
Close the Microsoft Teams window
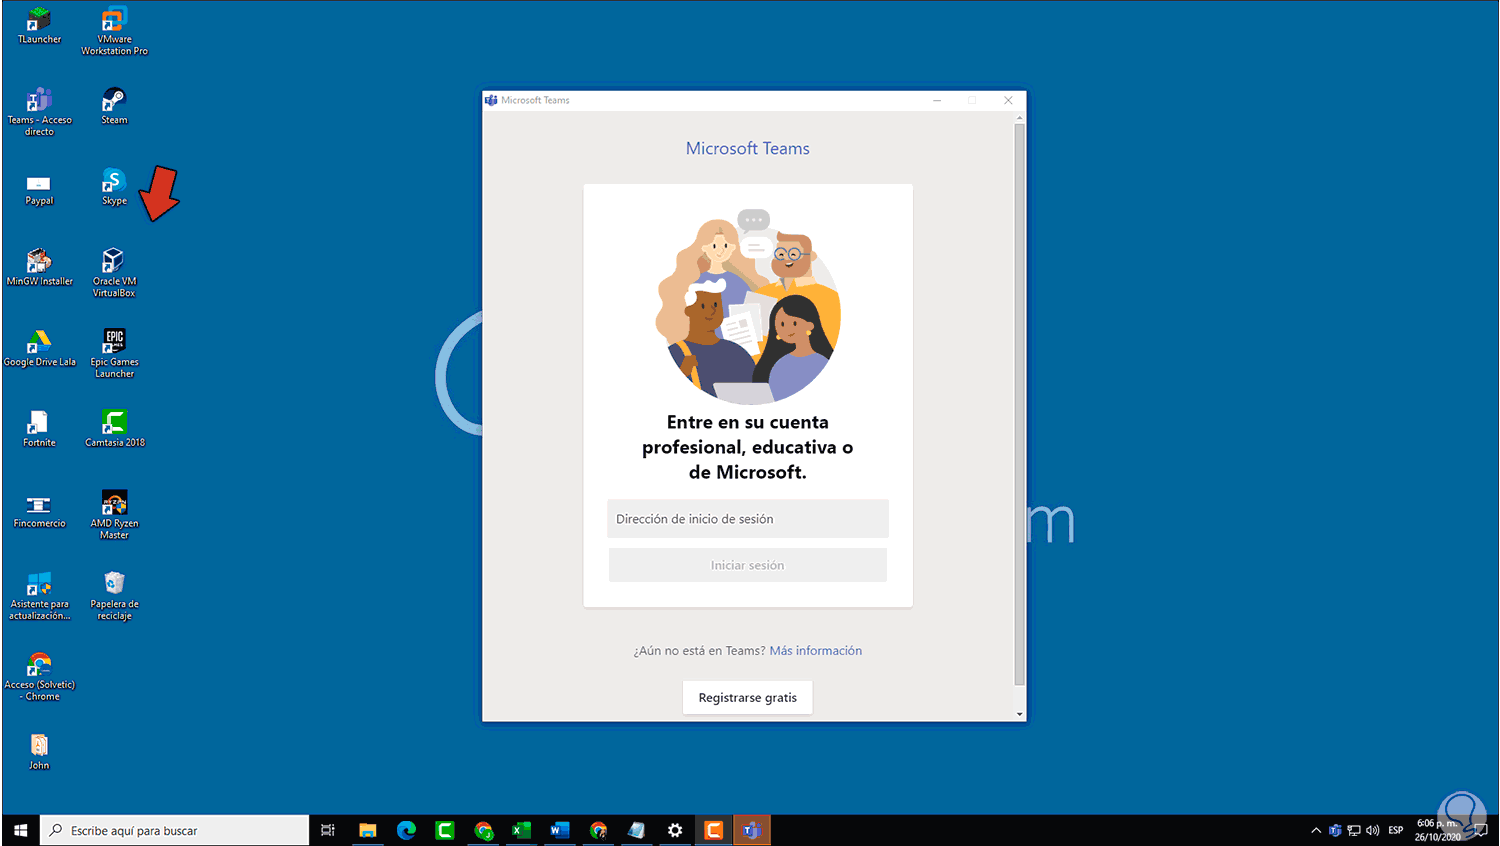click(1008, 100)
